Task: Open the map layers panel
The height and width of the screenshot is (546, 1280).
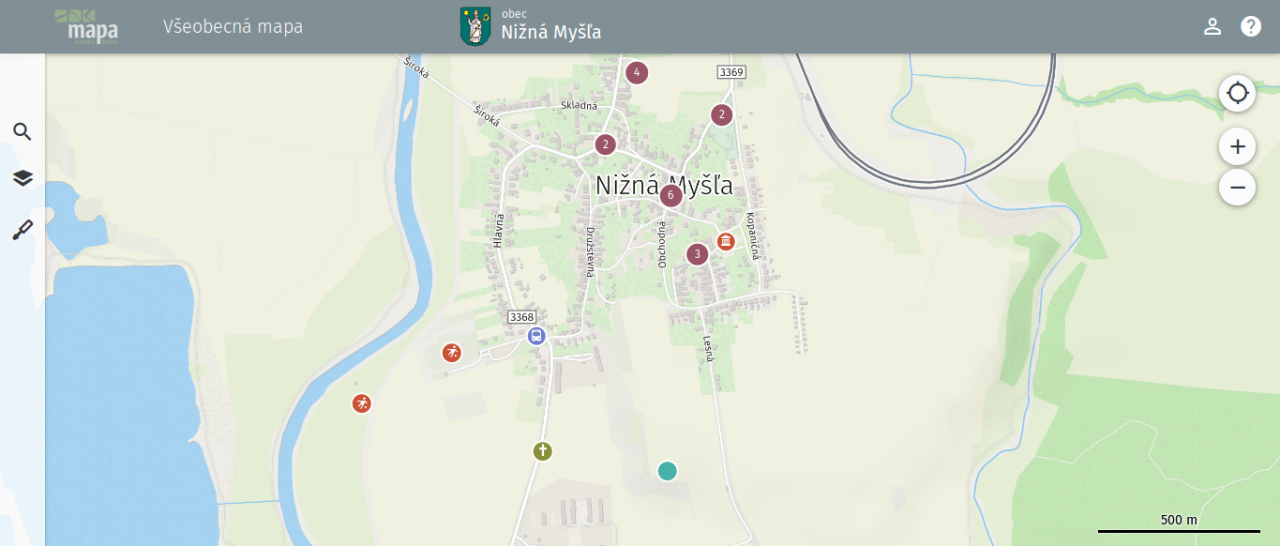Action: pyautogui.click(x=22, y=178)
